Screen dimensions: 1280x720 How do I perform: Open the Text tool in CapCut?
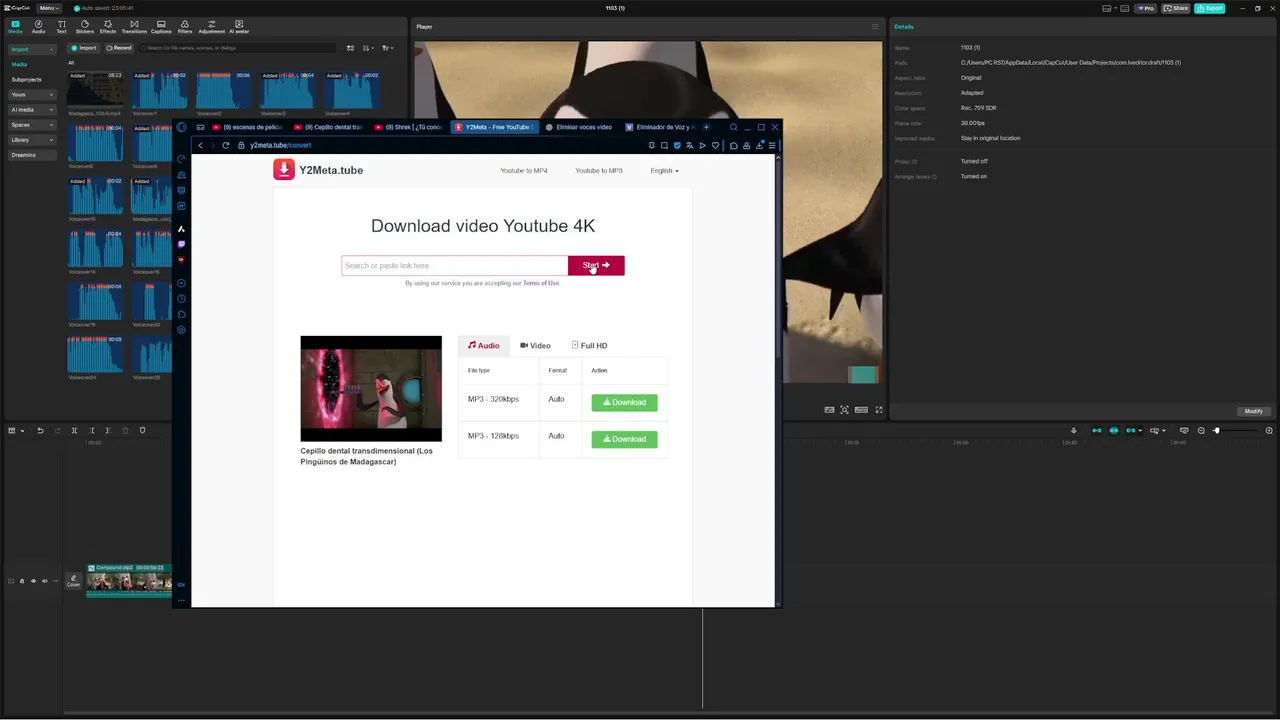click(61, 26)
